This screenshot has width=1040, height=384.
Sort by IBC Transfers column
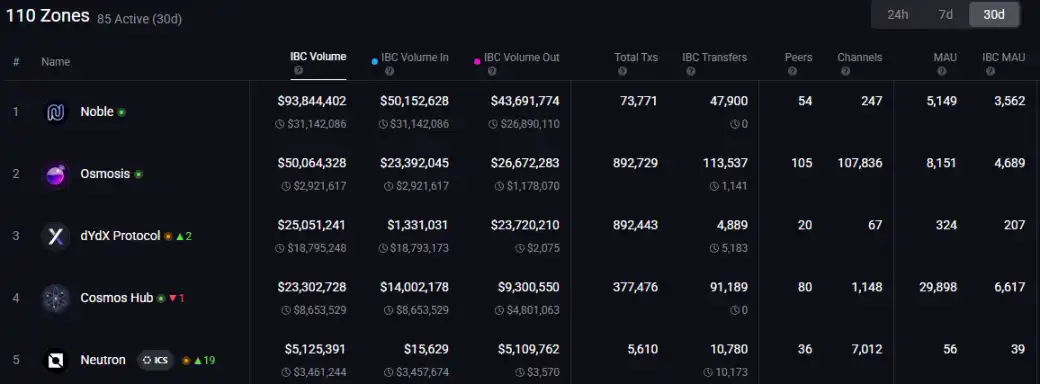[715, 58]
